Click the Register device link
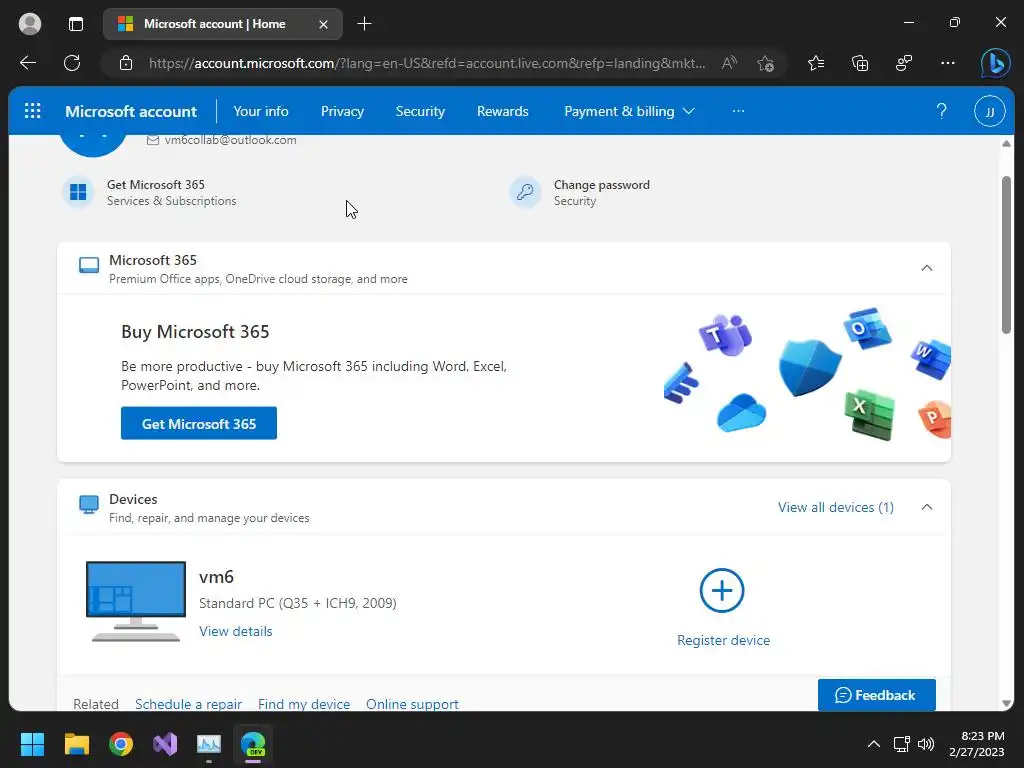The height and width of the screenshot is (768, 1024). [723, 640]
